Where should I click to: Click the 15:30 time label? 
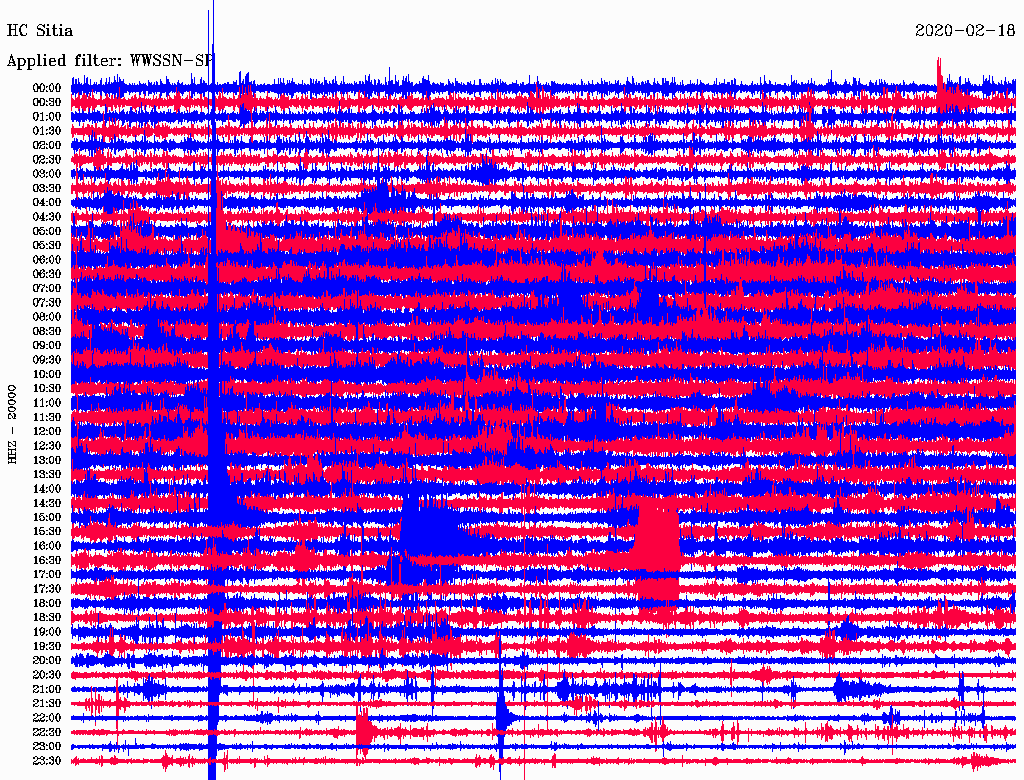(47, 531)
